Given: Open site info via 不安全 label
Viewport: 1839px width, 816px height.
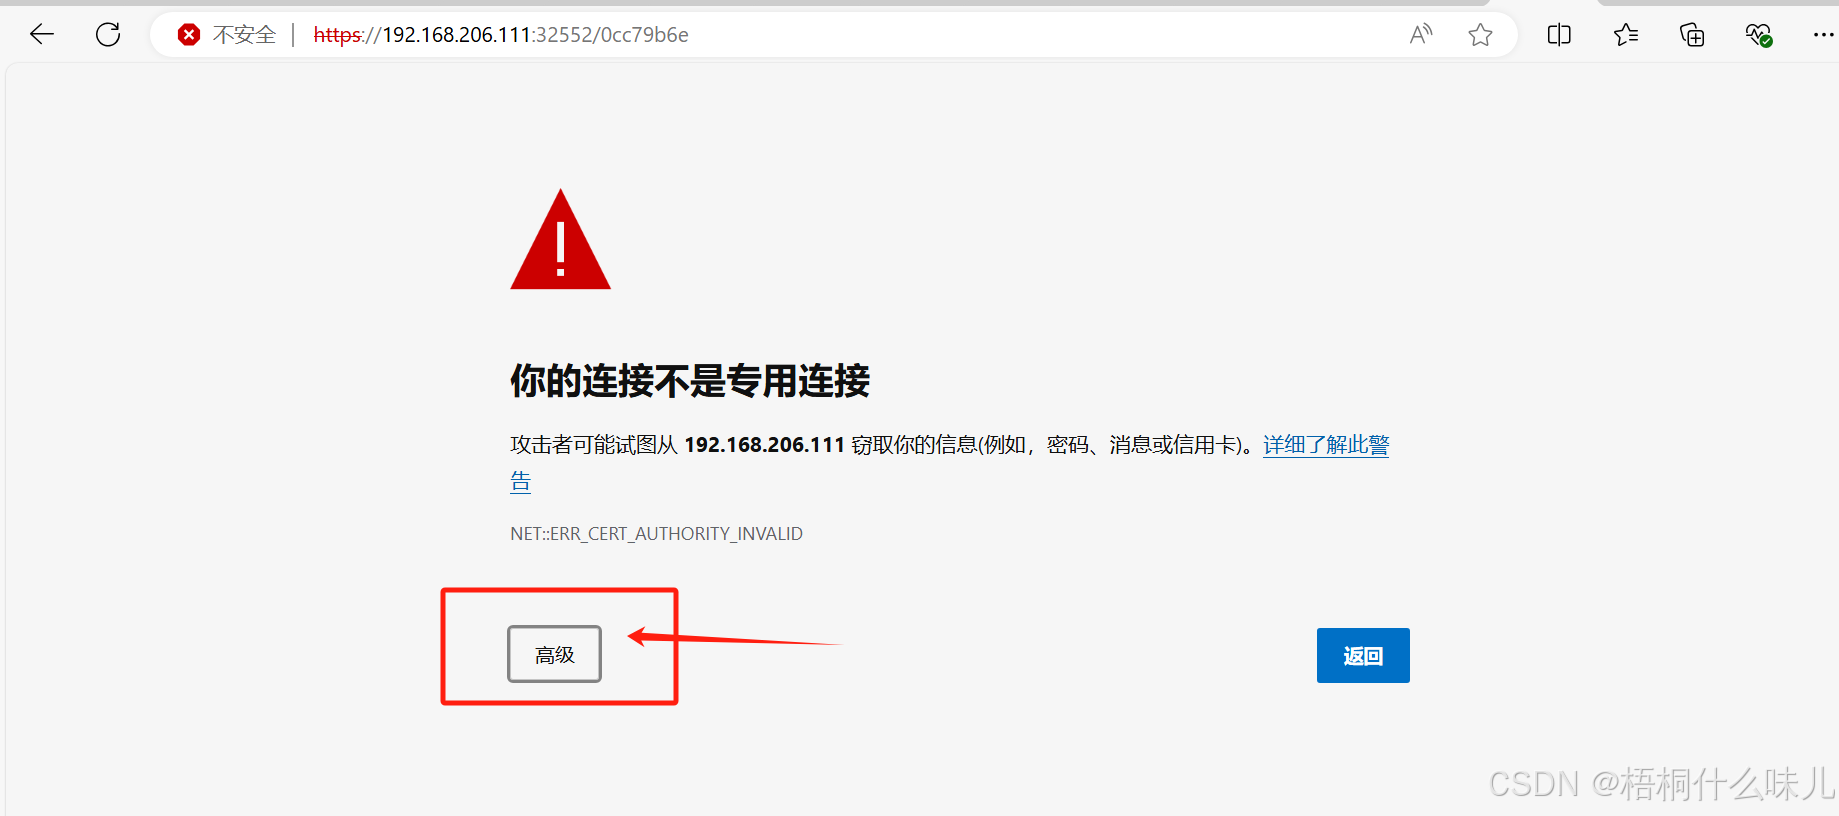Looking at the screenshot, I should [244, 35].
